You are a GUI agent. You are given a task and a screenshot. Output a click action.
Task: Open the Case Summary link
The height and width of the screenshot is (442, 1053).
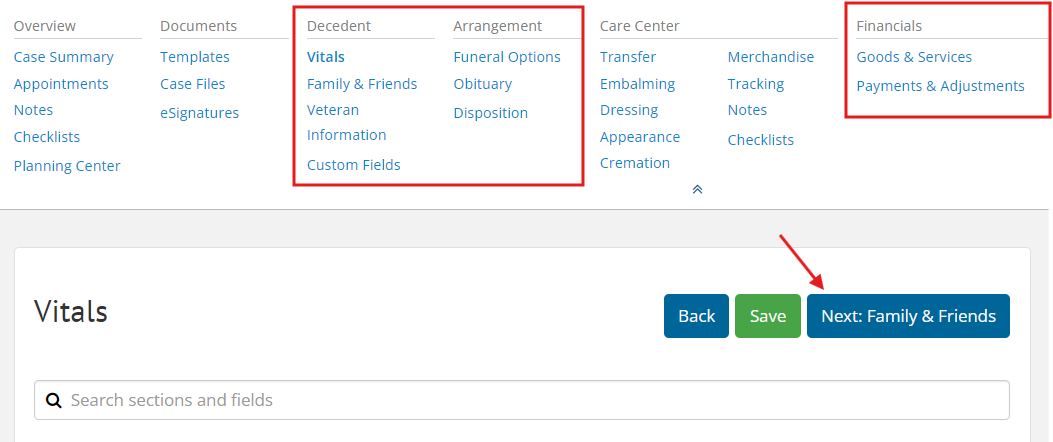(x=64, y=57)
